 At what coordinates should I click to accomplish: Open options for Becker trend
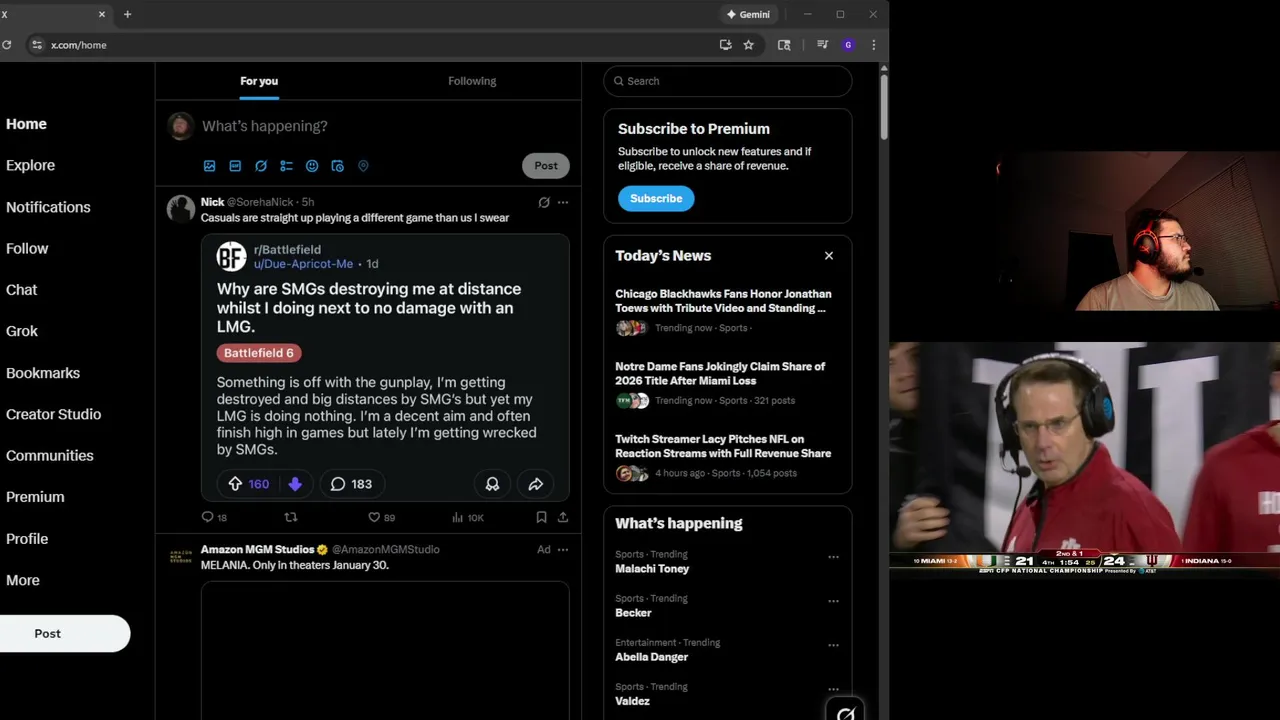pyautogui.click(x=833, y=601)
